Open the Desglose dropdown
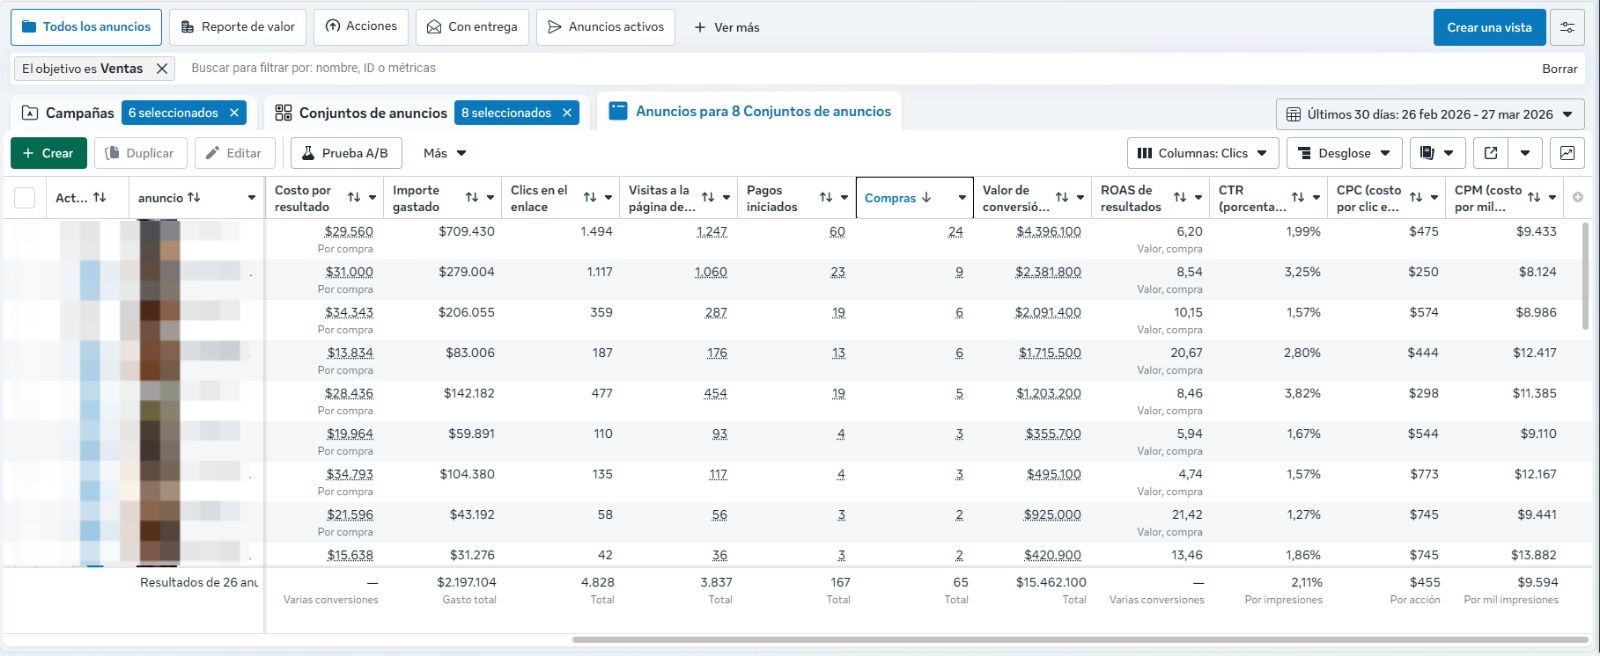The height and width of the screenshot is (656, 1600). [x=1344, y=153]
